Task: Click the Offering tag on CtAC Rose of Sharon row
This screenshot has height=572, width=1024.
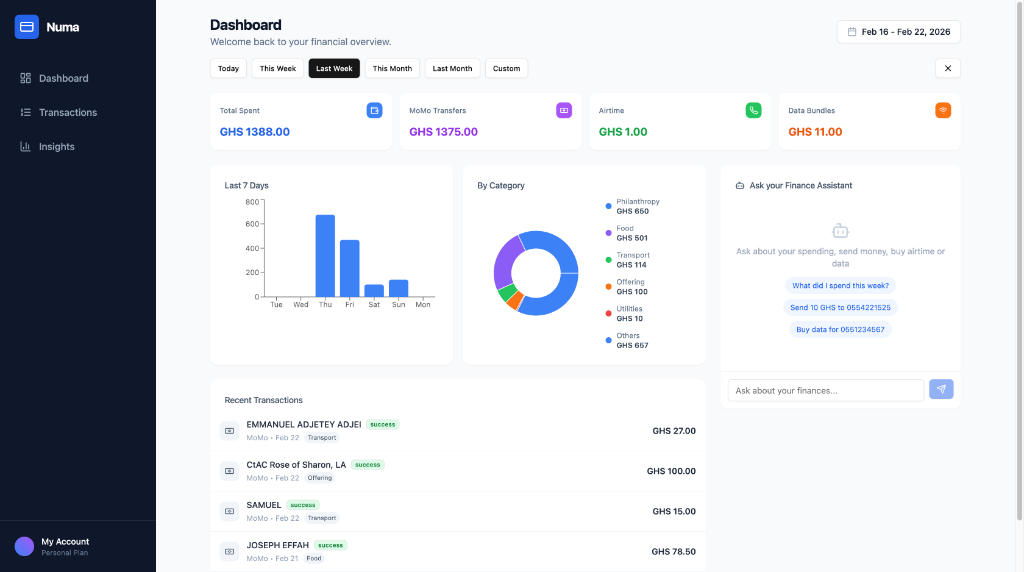Action: pos(320,478)
